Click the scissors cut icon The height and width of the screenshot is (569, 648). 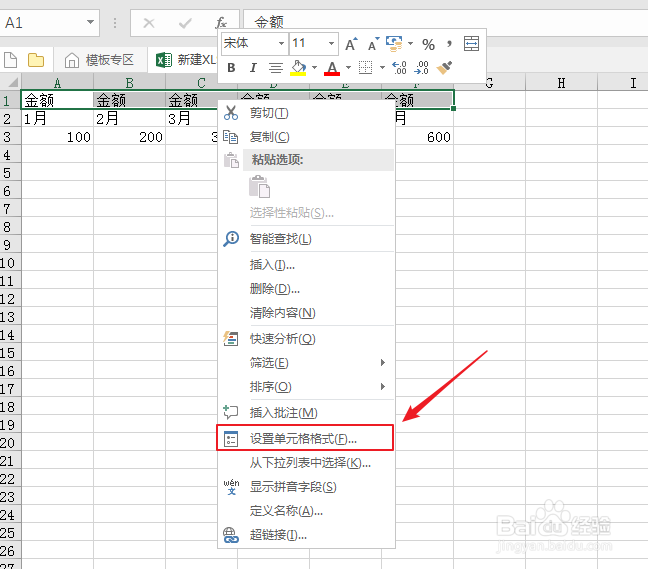pyautogui.click(x=231, y=112)
